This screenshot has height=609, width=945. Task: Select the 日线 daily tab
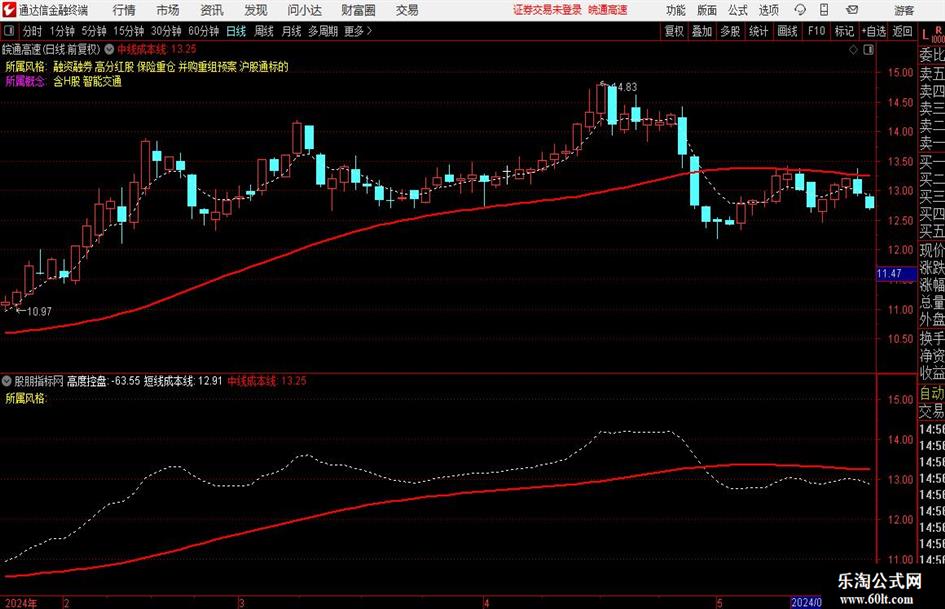click(236, 31)
